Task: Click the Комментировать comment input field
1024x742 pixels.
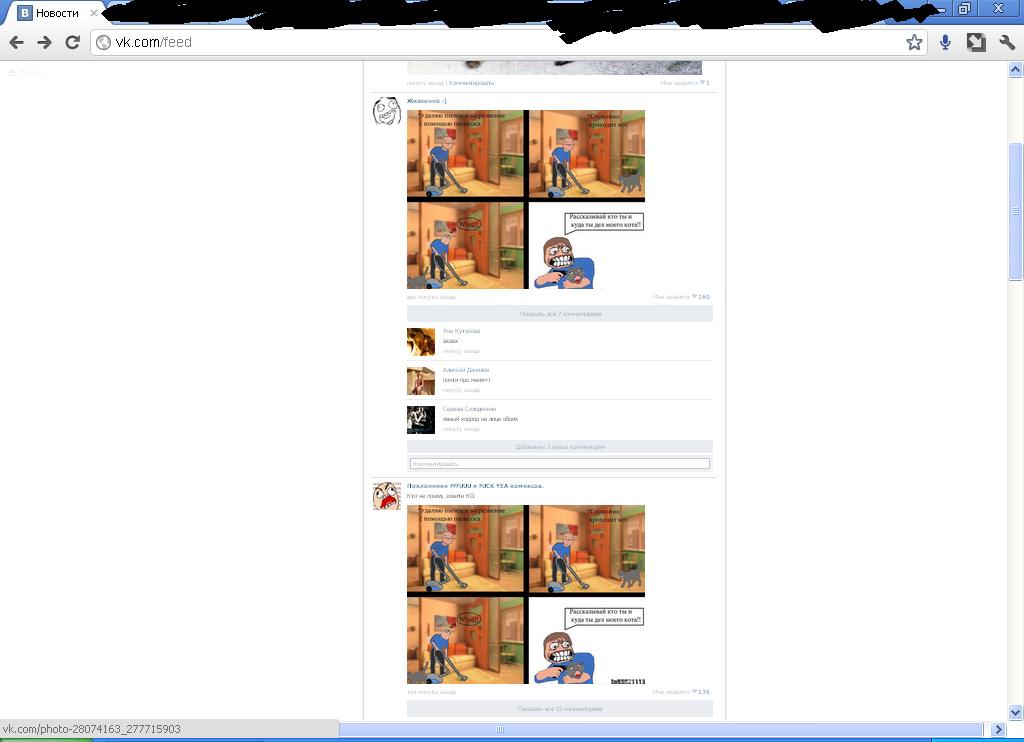Action: pyautogui.click(x=560, y=464)
